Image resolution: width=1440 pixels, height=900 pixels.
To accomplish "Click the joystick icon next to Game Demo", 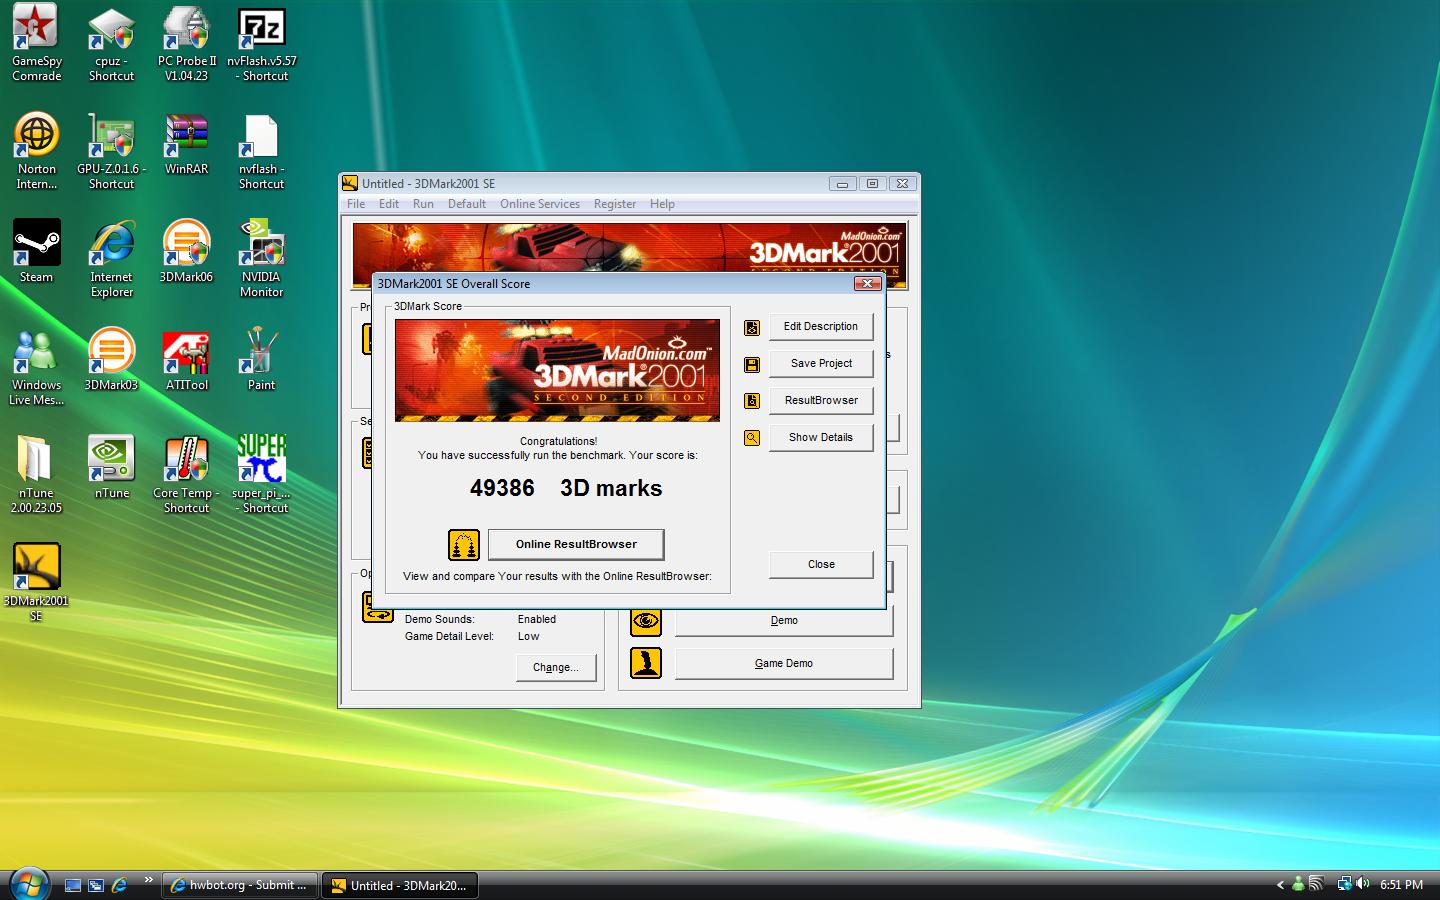I will click(x=646, y=663).
